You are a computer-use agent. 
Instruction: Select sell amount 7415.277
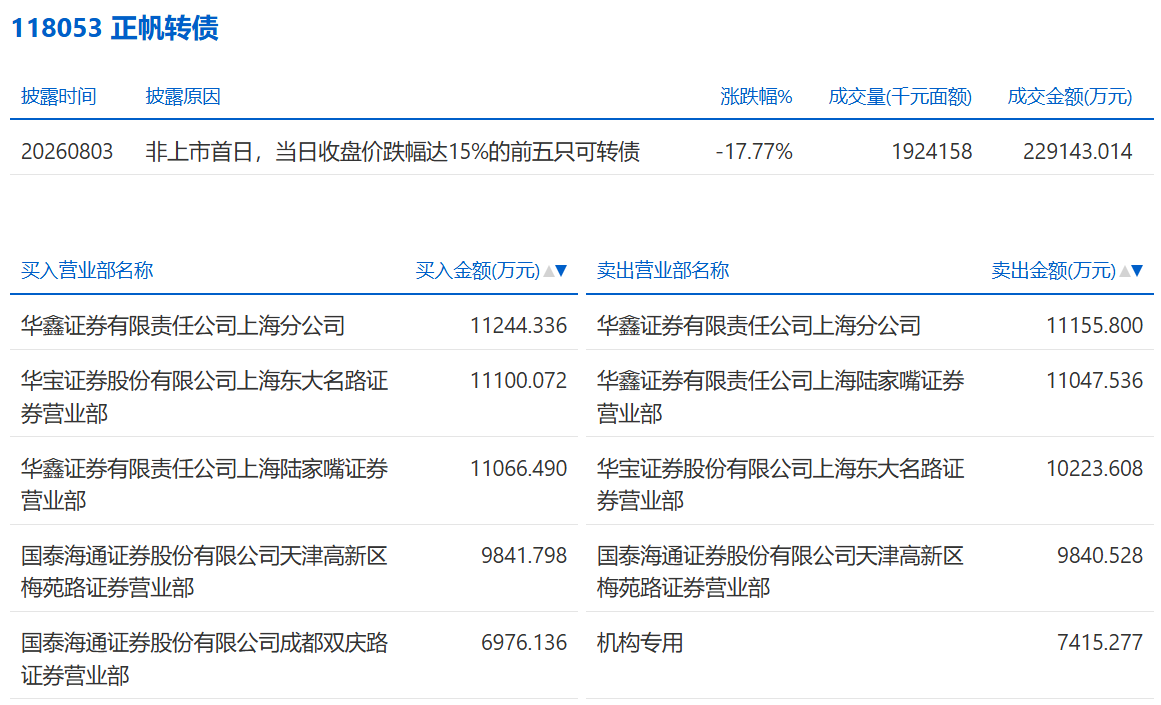point(1100,643)
